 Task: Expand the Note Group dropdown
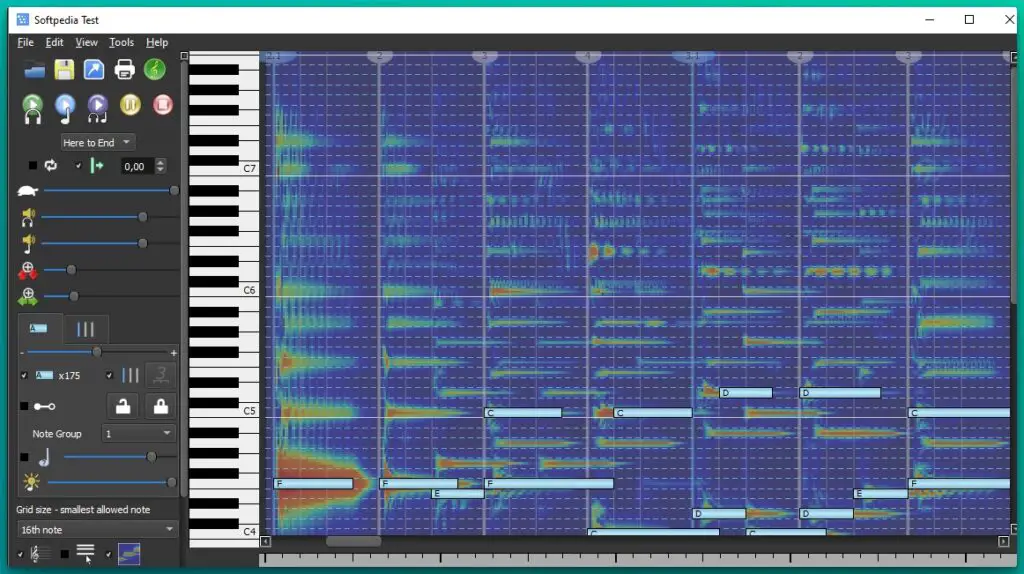pyautogui.click(x=138, y=434)
